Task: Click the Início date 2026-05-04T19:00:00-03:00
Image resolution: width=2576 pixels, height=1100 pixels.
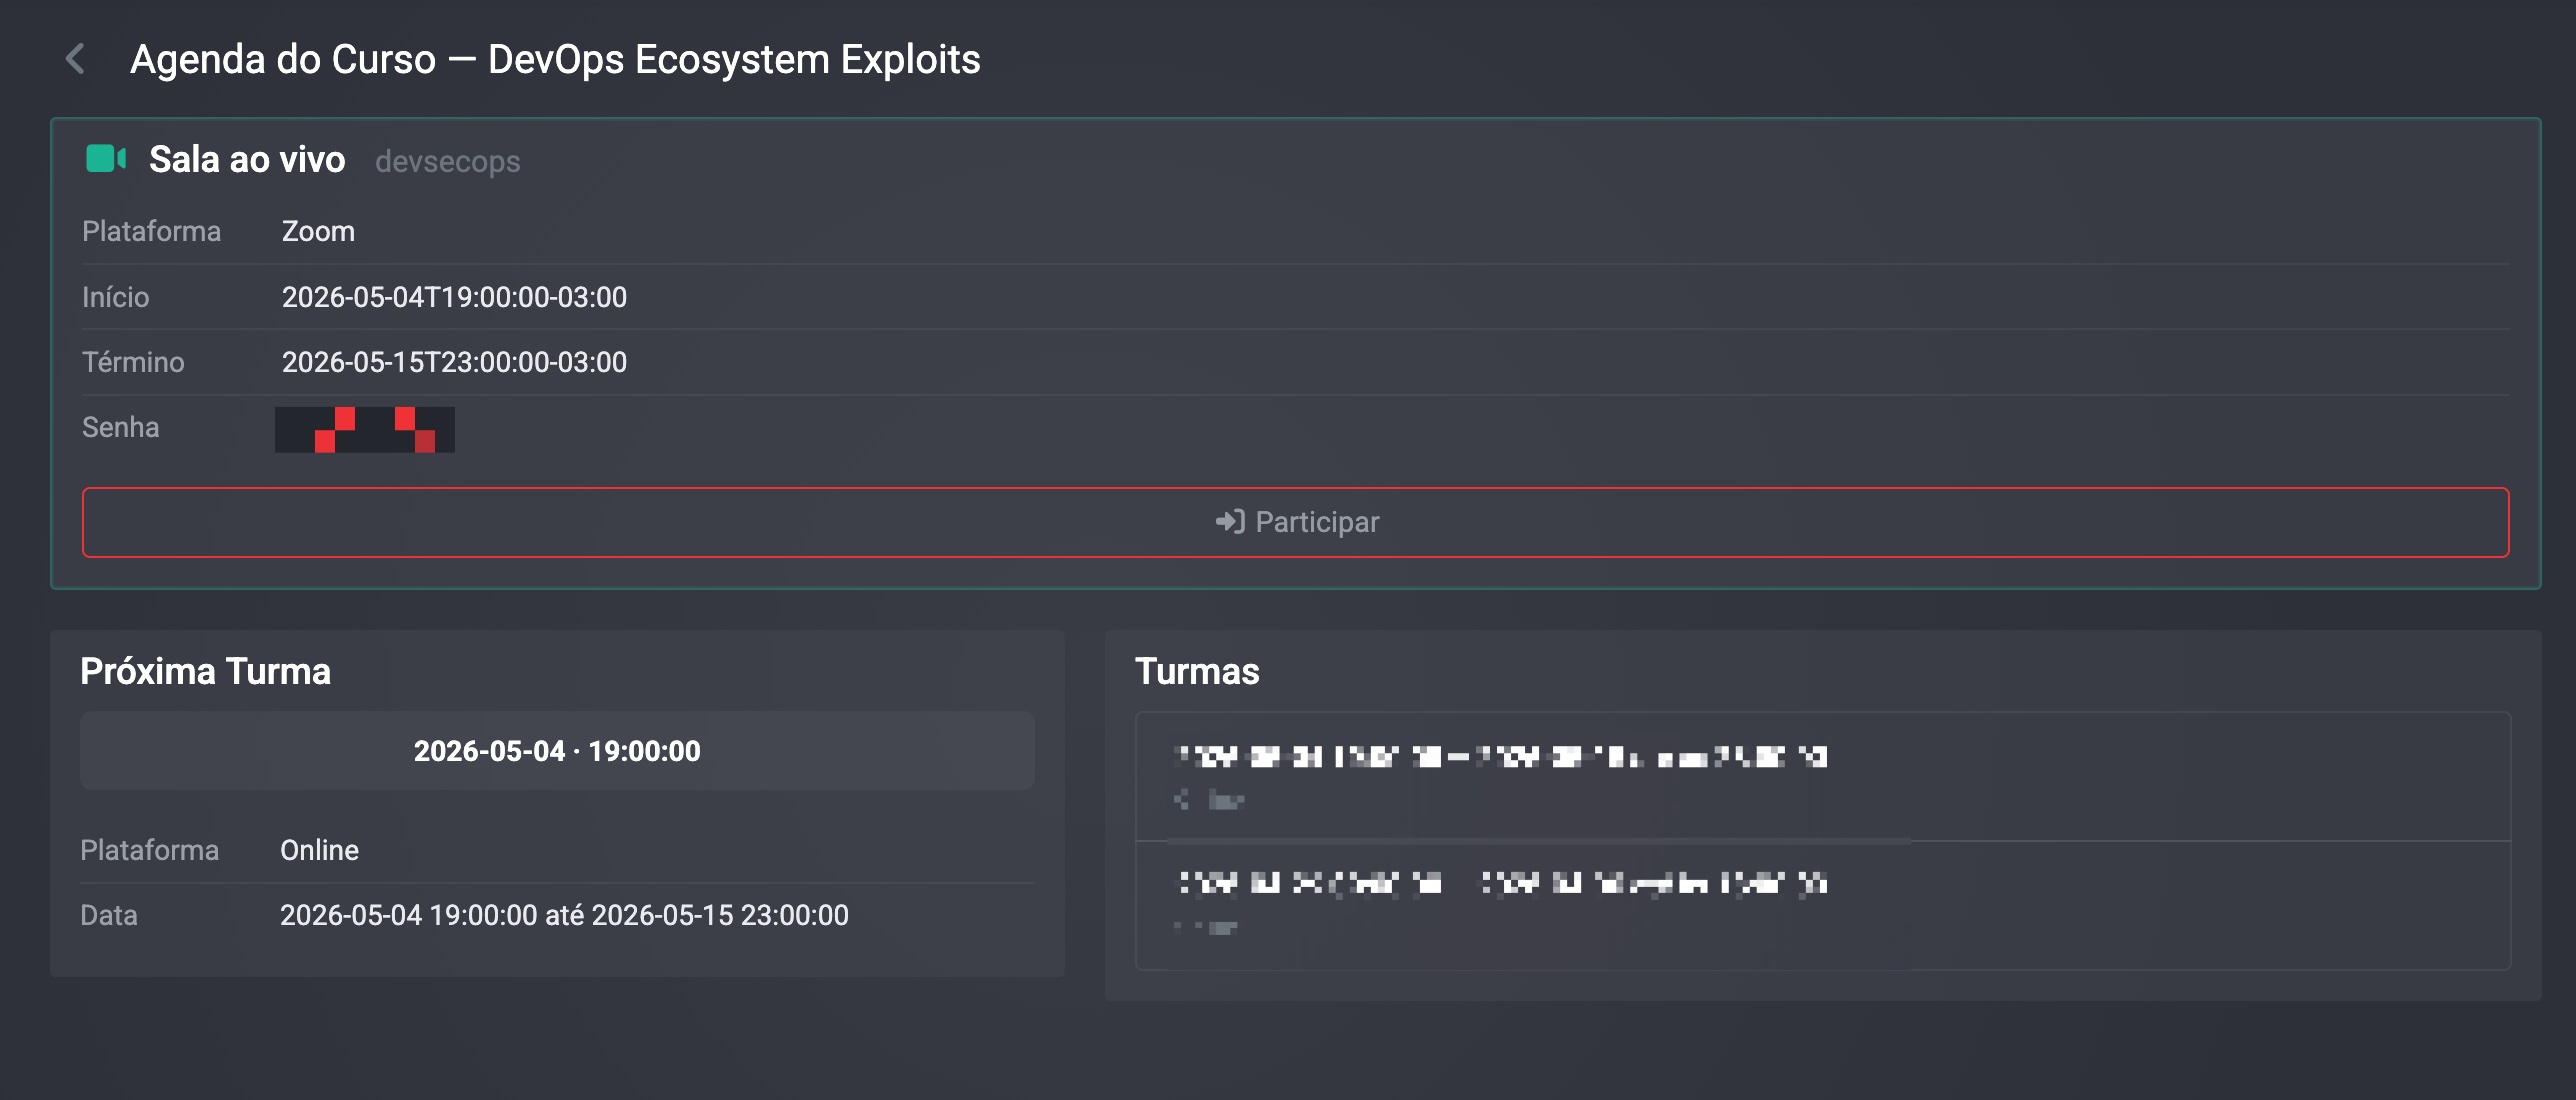Action: pyautogui.click(x=454, y=297)
